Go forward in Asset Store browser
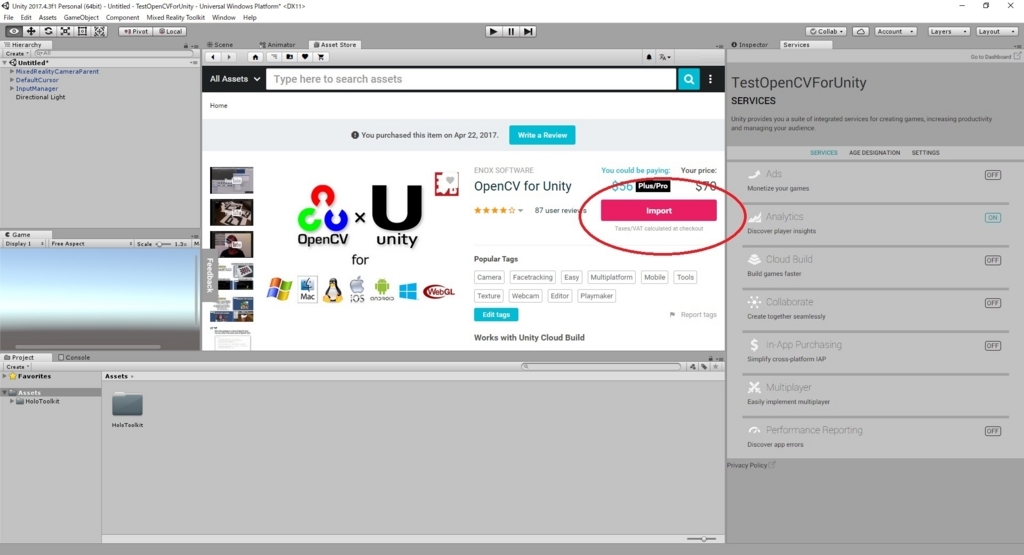The image size is (1024, 555). pyautogui.click(x=229, y=57)
